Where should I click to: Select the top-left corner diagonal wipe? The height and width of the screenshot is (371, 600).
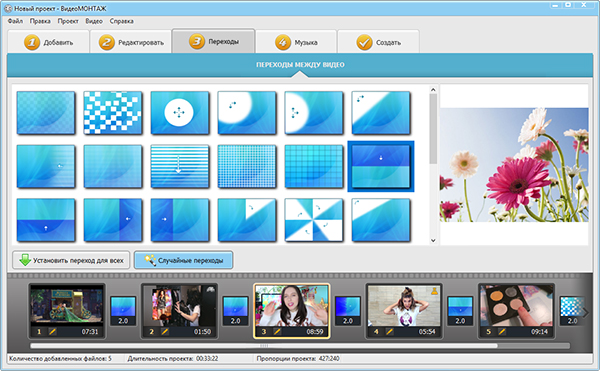(x=380, y=113)
